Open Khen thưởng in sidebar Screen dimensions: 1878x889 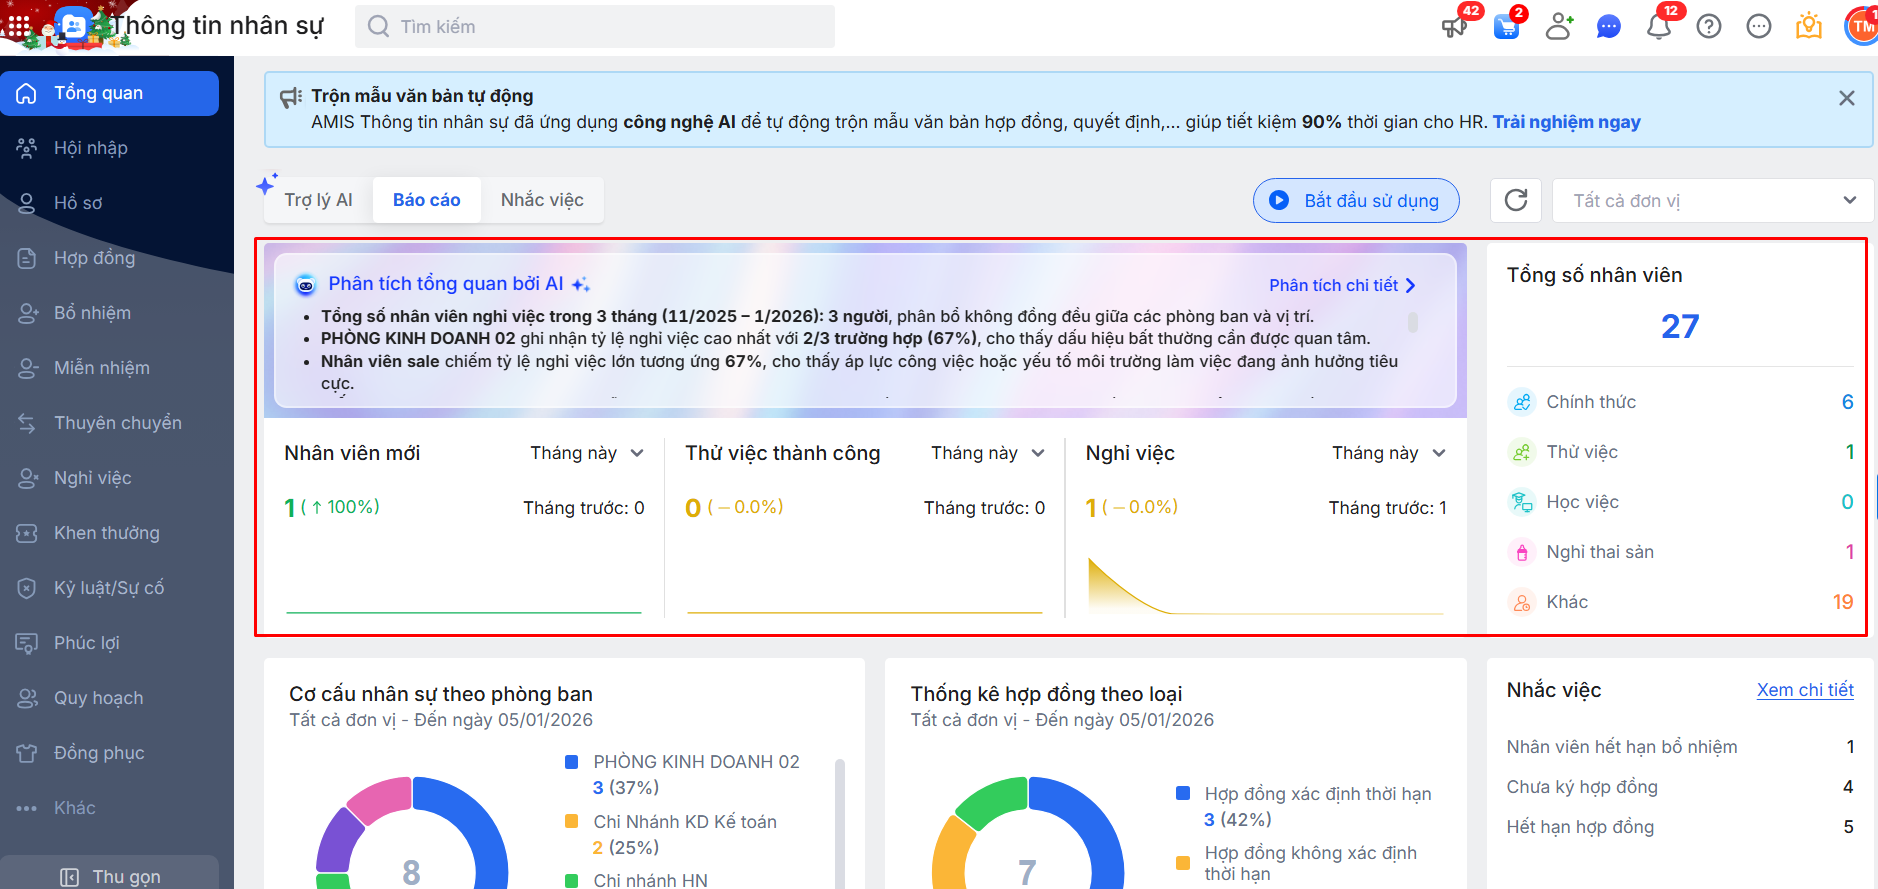pyautogui.click(x=110, y=533)
